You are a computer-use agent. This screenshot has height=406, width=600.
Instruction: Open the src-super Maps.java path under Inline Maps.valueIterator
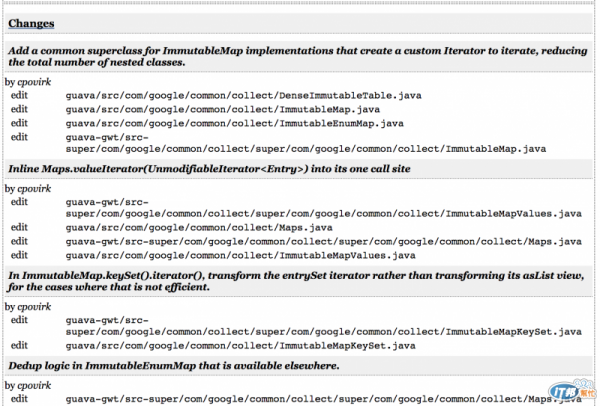pos(324,241)
